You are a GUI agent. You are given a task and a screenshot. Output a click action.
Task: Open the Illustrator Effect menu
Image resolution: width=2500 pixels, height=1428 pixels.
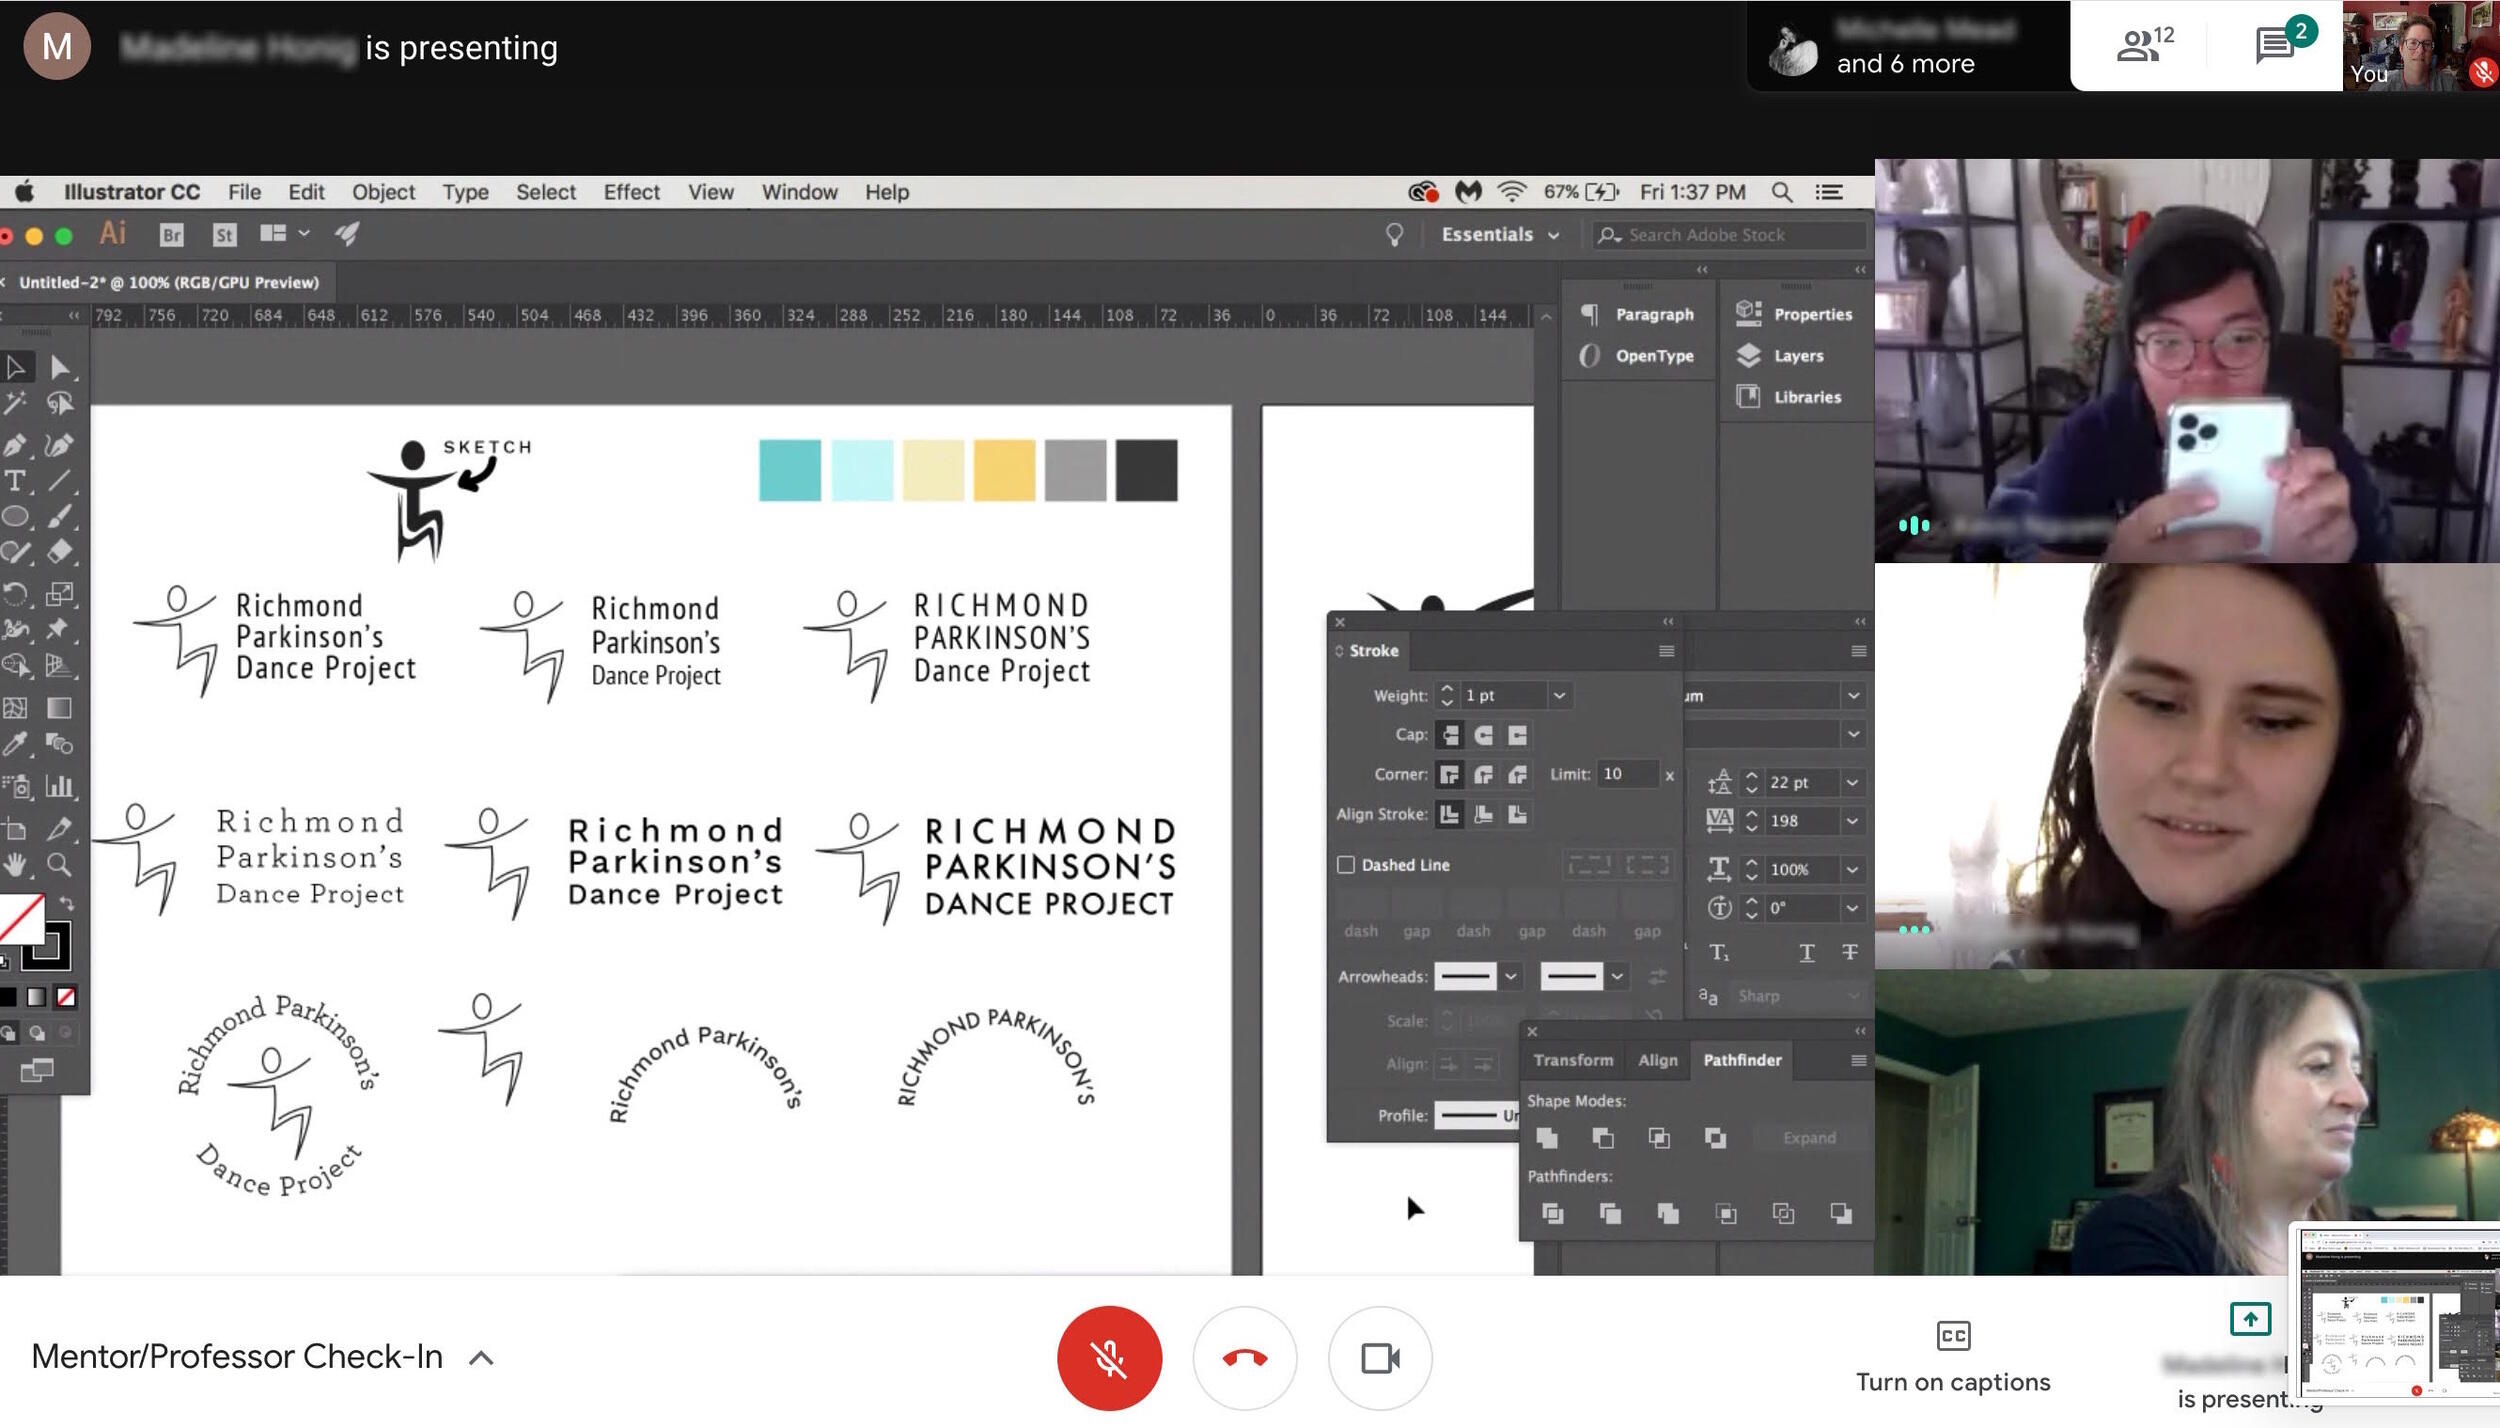tap(631, 191)
